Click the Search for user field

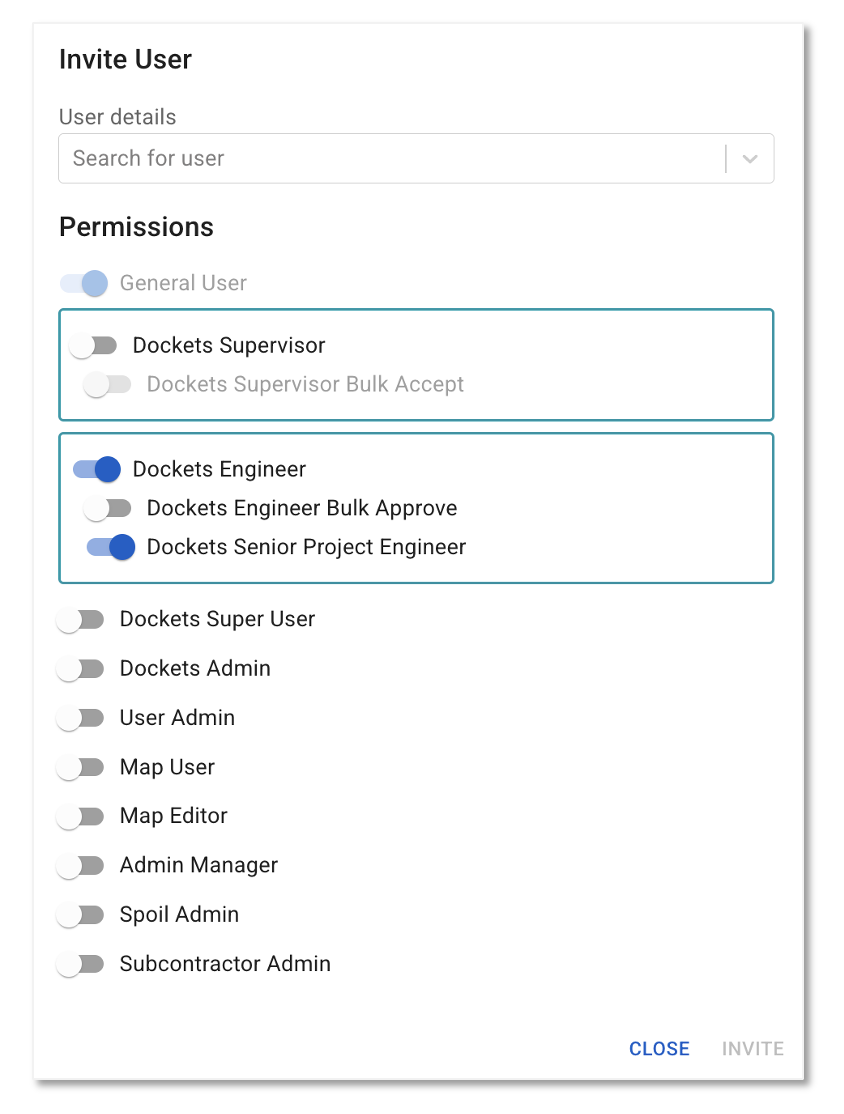click(x=416, y=158)
